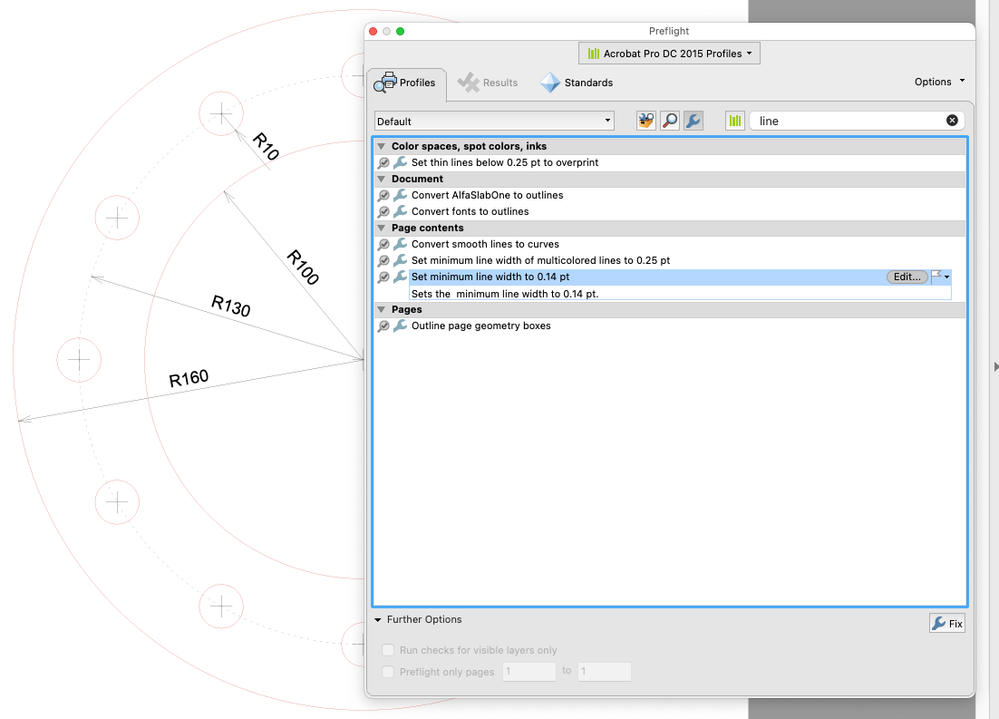Select the single fixups wrench icon
The height and width of the screenshot is (719, 999).
693,120
